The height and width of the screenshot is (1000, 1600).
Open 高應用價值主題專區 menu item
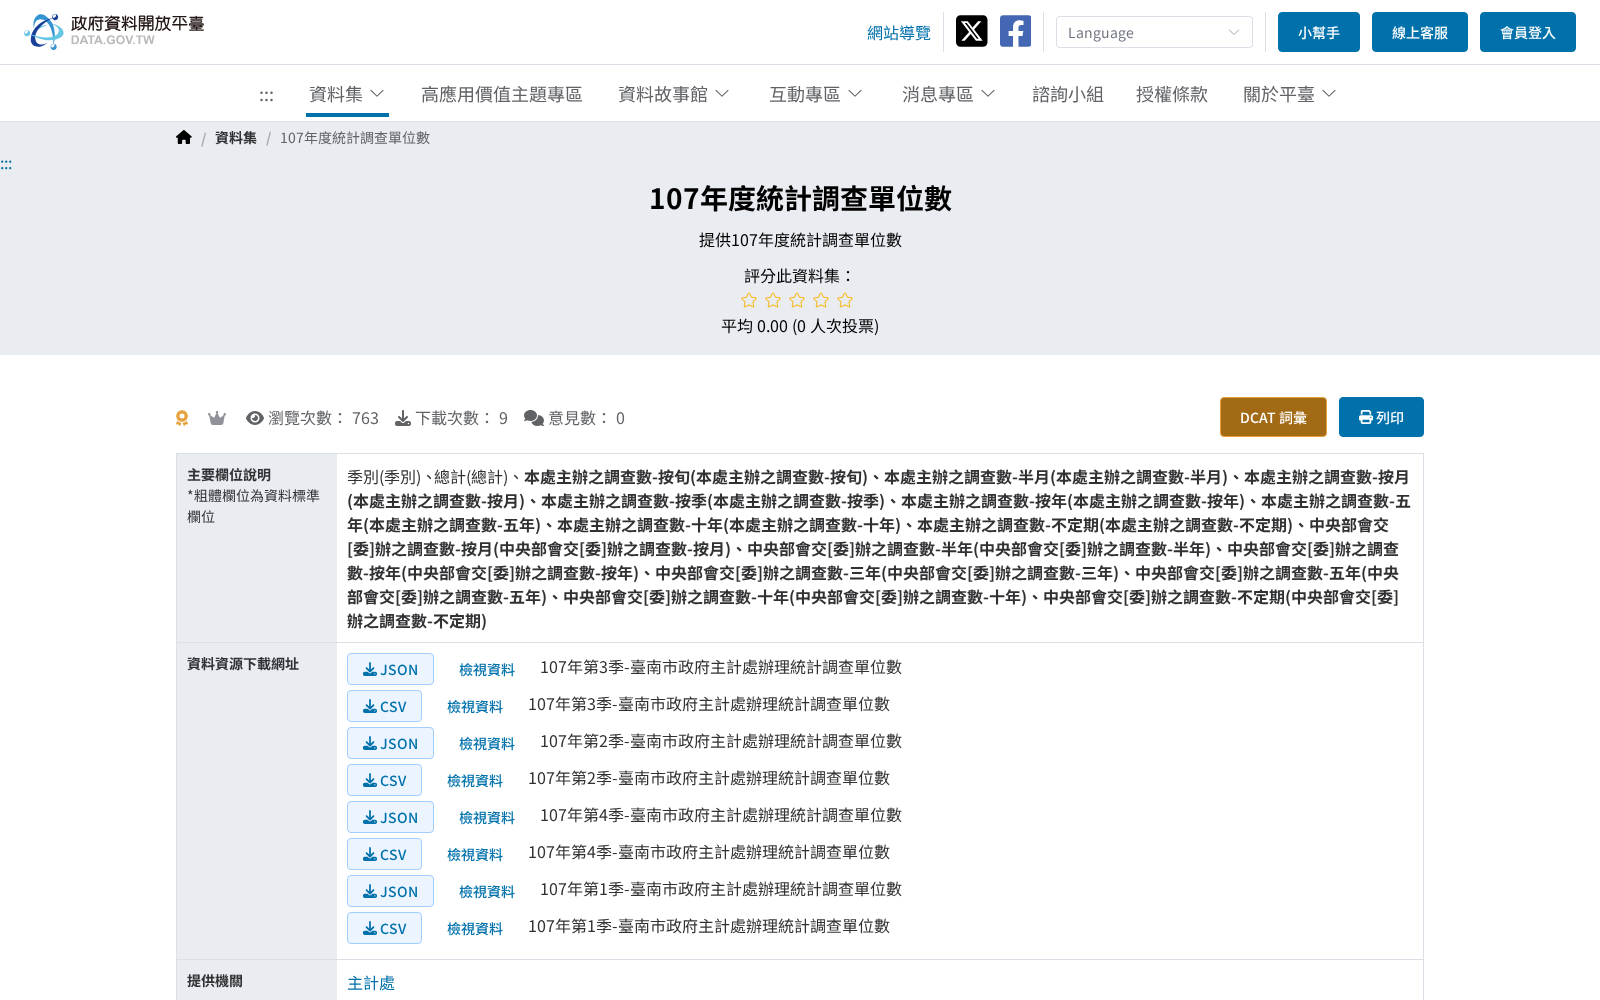click(x=501, y=94)
